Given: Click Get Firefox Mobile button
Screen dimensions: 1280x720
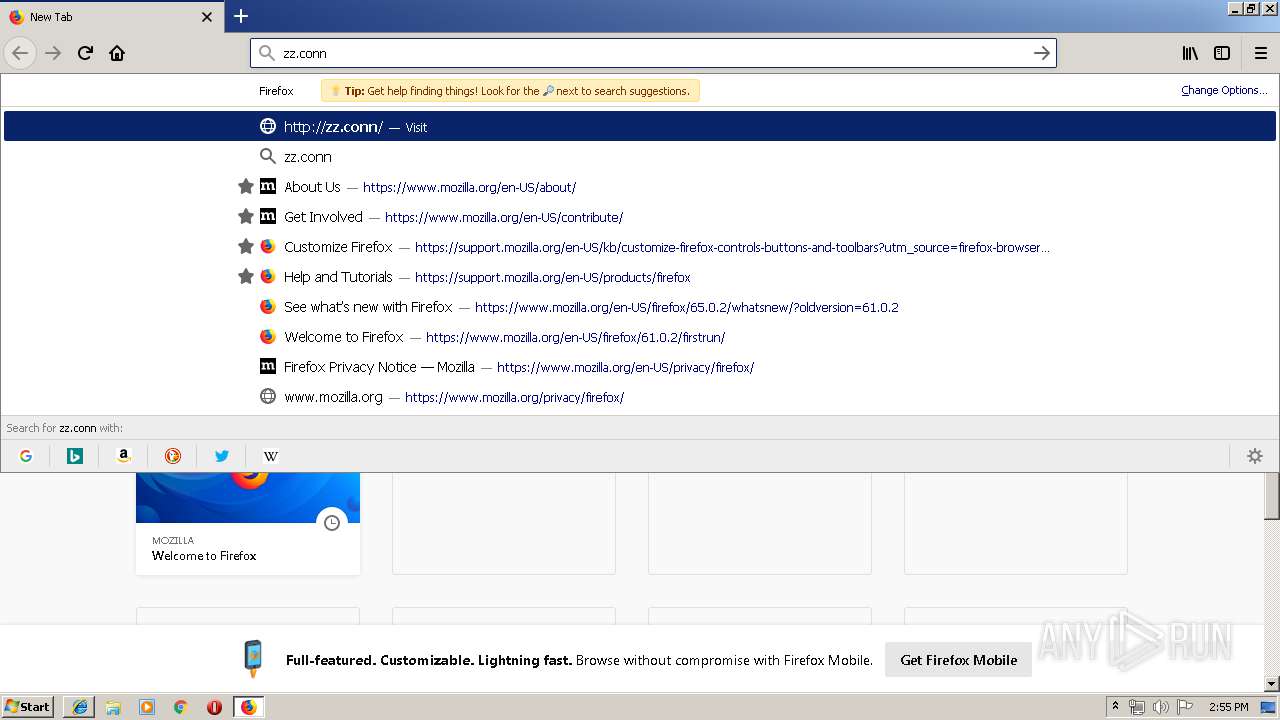Looking at the screenshot, I should 958,660.
